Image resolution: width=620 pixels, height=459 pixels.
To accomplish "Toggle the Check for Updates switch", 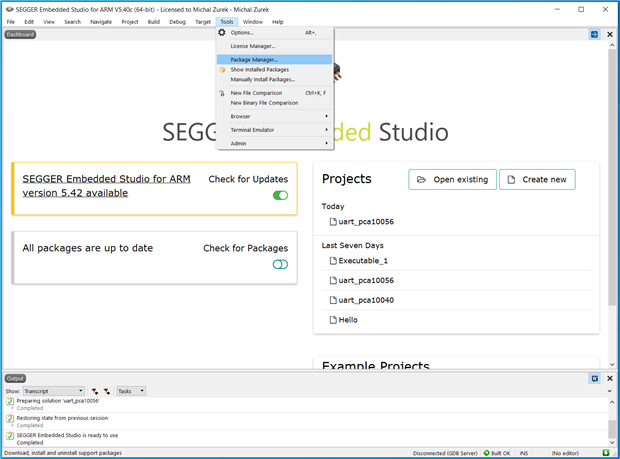I will (x=280, y=195).
